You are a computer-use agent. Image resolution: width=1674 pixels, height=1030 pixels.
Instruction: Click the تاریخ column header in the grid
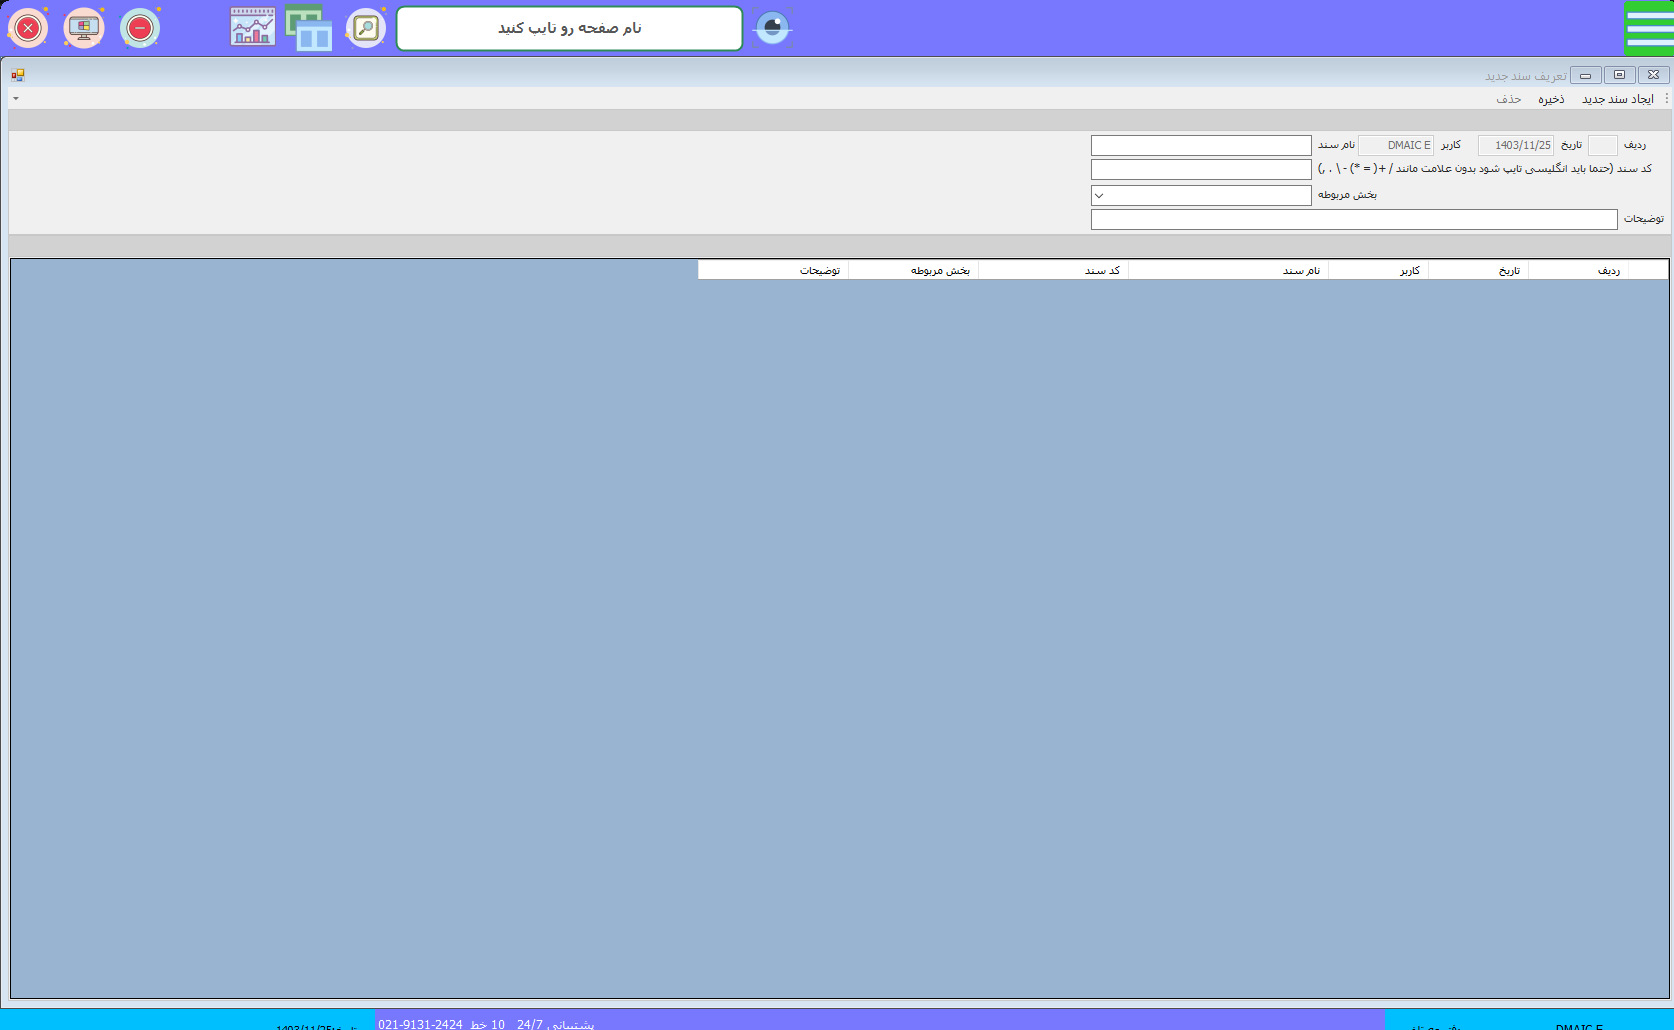point(1478,270)
